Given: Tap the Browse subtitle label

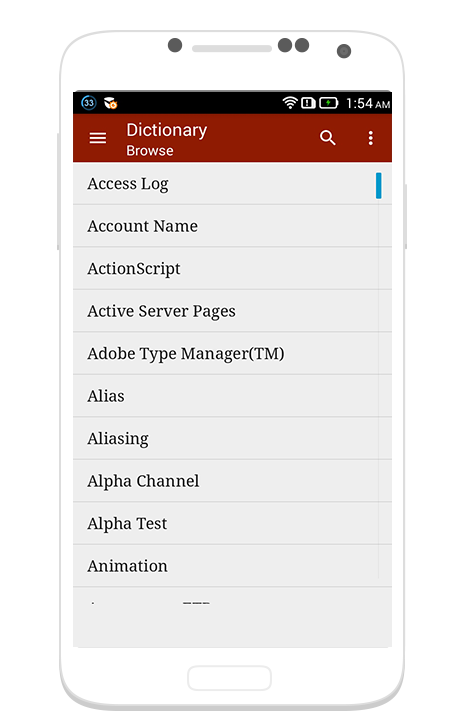Looking at the screenshot, I should point(150,151).
